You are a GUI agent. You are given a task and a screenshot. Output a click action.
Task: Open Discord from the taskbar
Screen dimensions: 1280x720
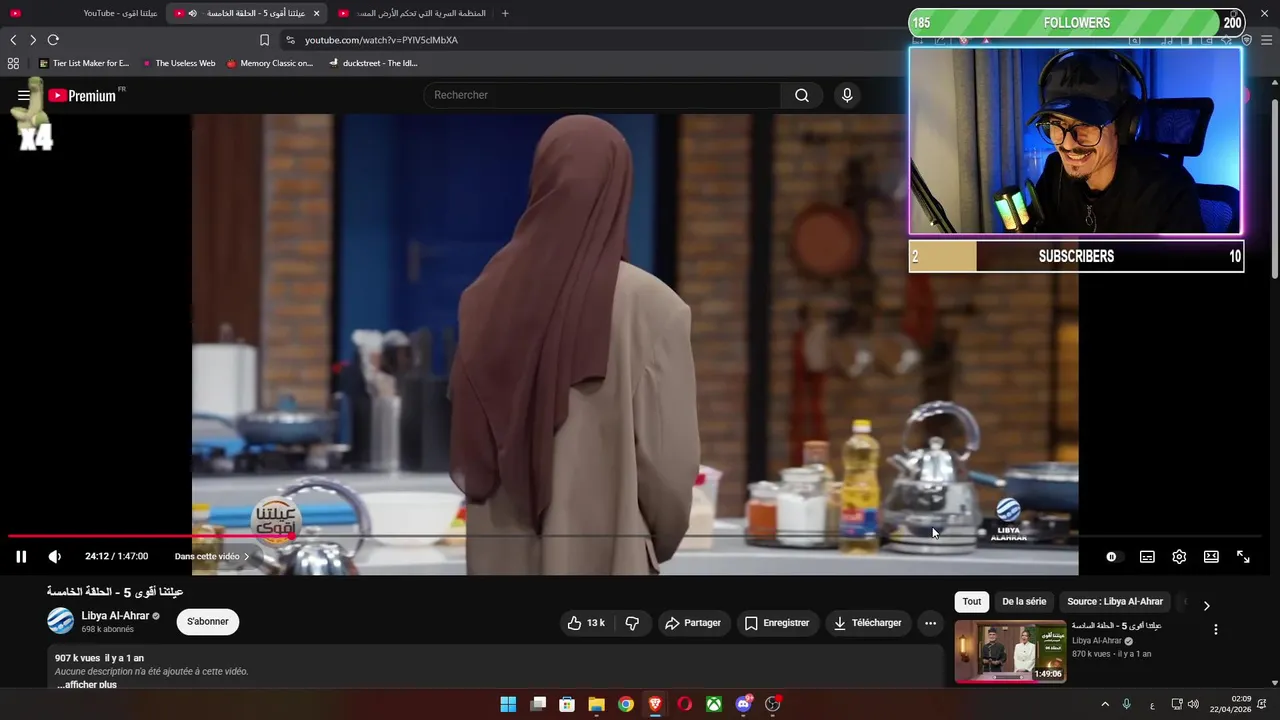tap(743, 704)
